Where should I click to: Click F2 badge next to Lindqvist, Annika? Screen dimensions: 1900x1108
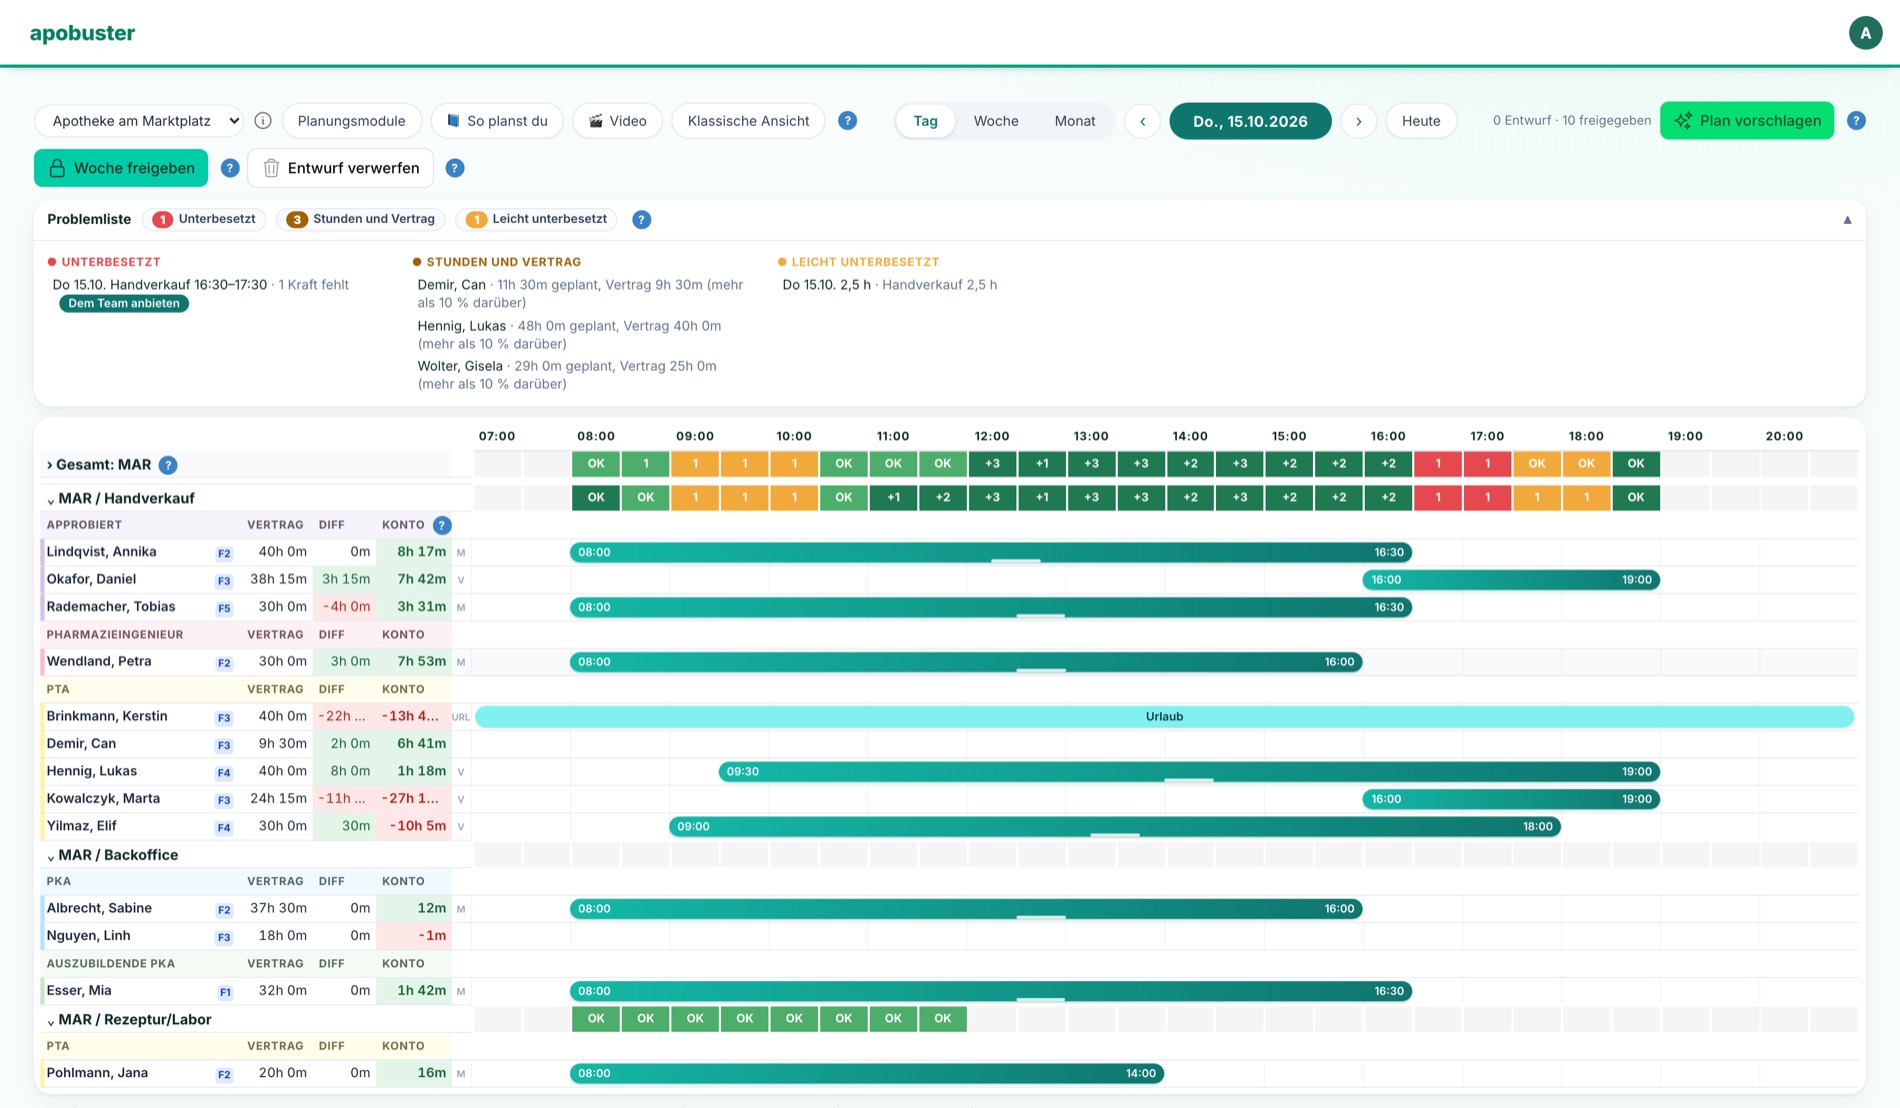[x=224, y=553]
